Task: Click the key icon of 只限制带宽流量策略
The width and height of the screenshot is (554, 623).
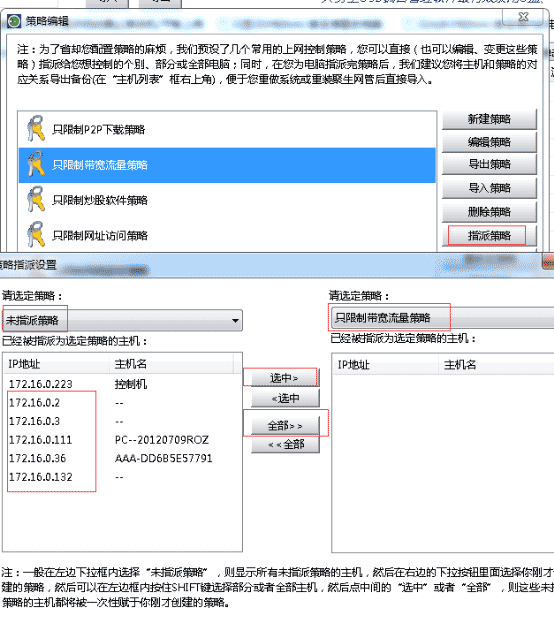Action: click(x=36, y=164)
